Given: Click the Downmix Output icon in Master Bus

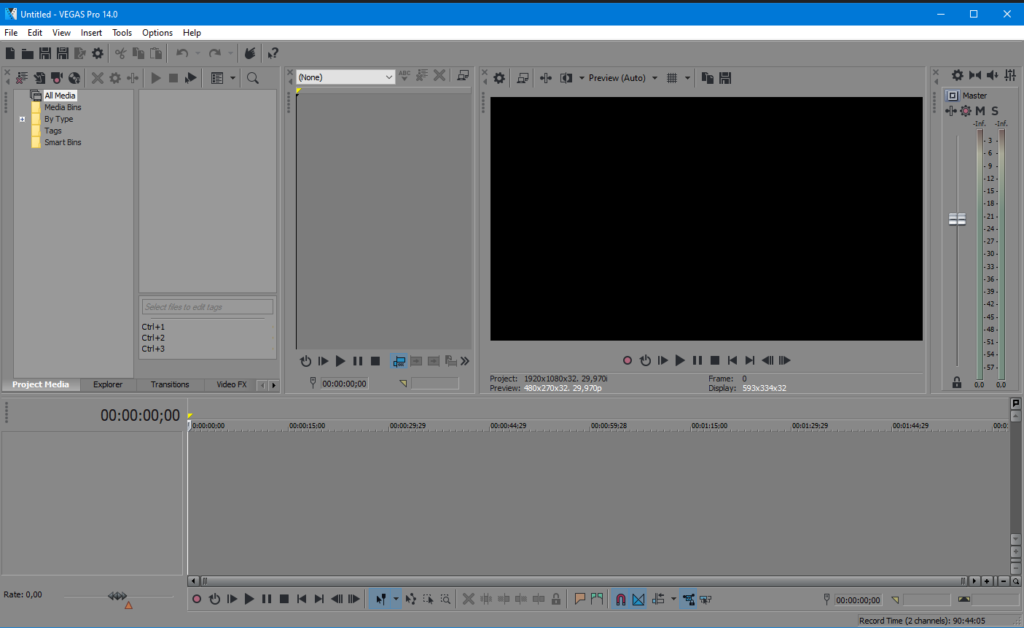Looking at the screenshot, I should coord(975,76).
